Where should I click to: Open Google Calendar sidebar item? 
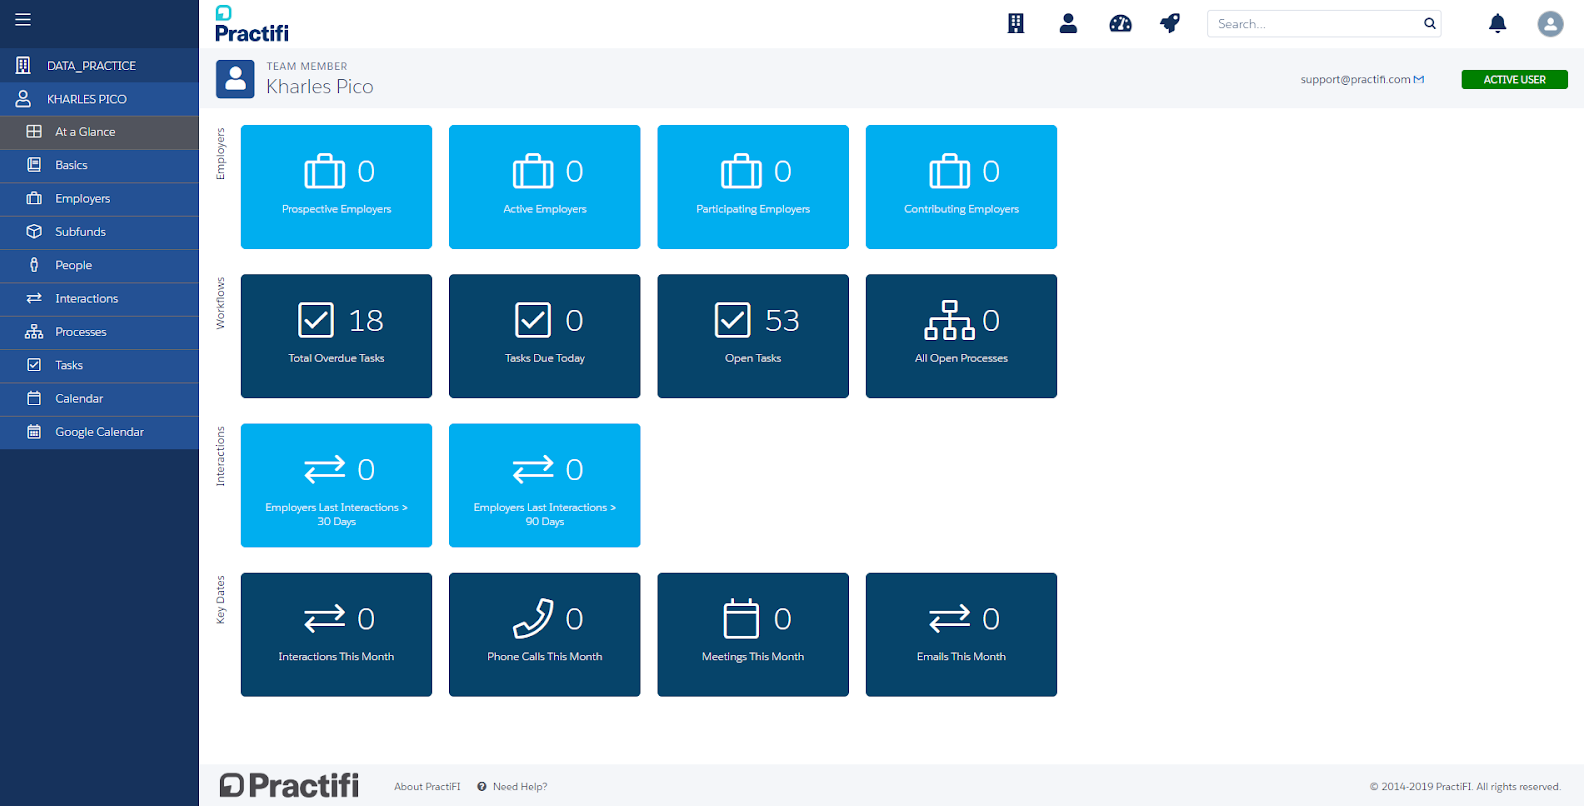coord(99,432)
